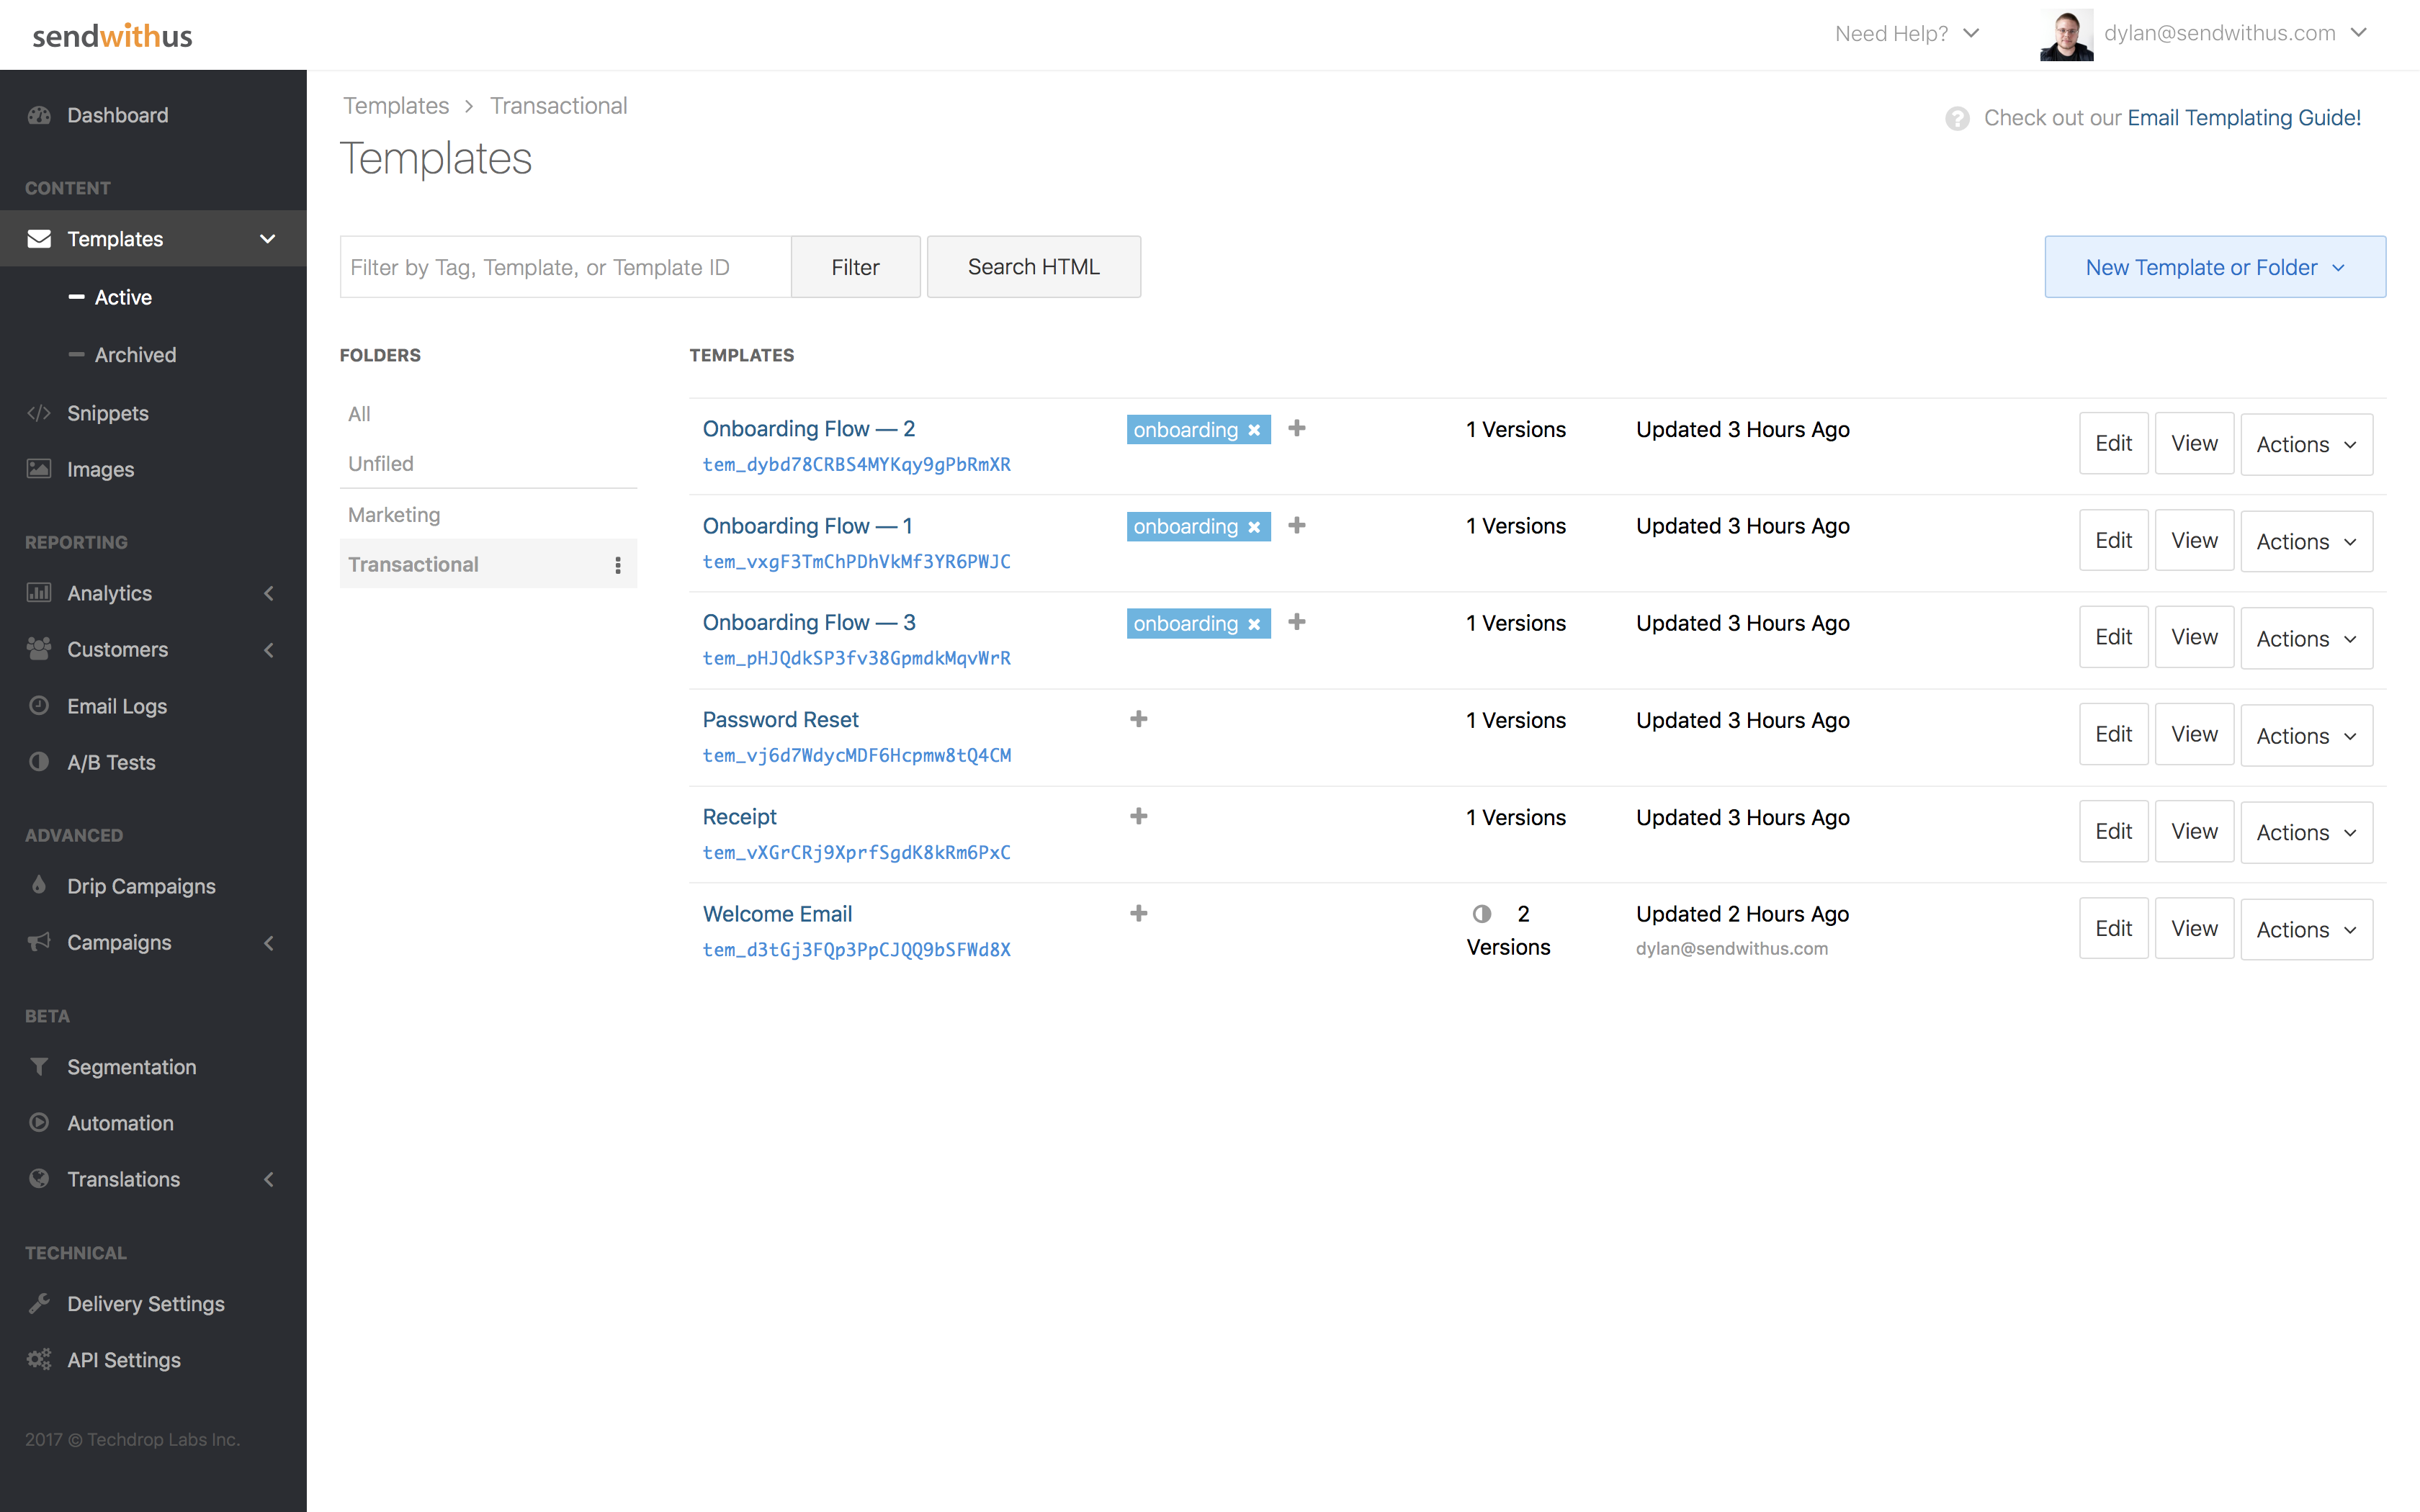Click the Images picture icon

click(39, 469)
